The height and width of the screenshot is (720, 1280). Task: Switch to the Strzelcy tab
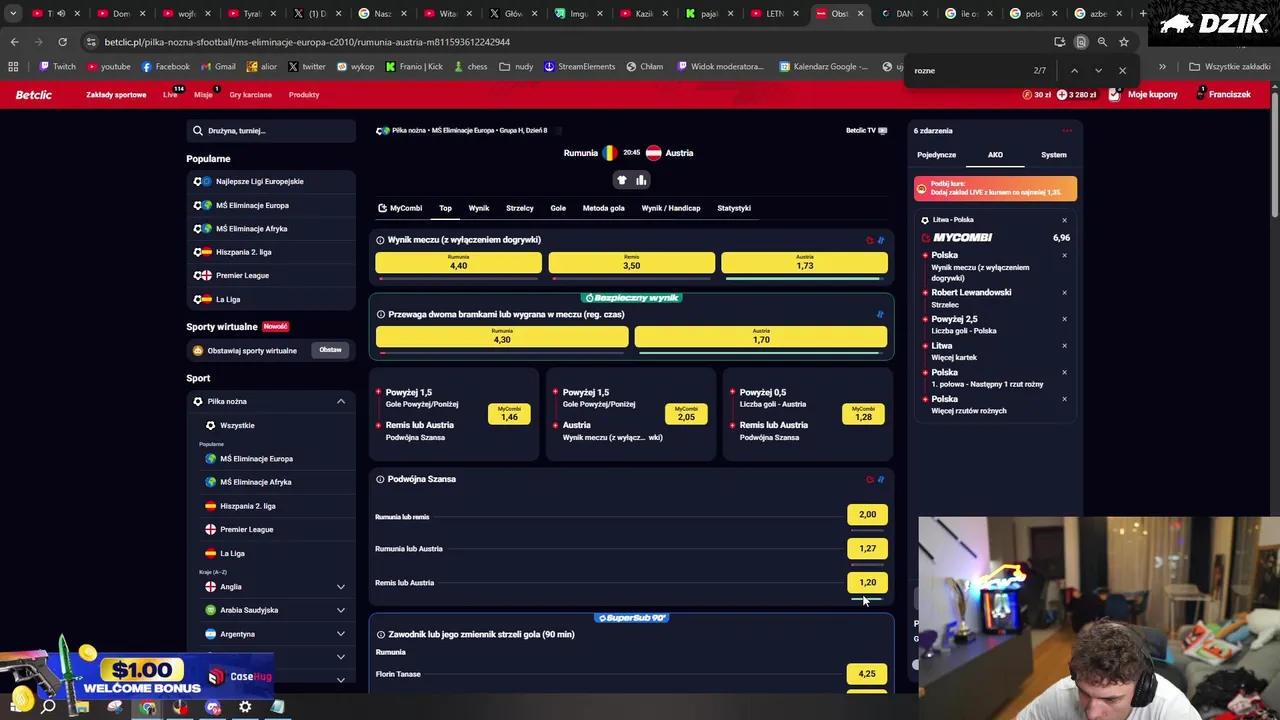pos(520,208)
